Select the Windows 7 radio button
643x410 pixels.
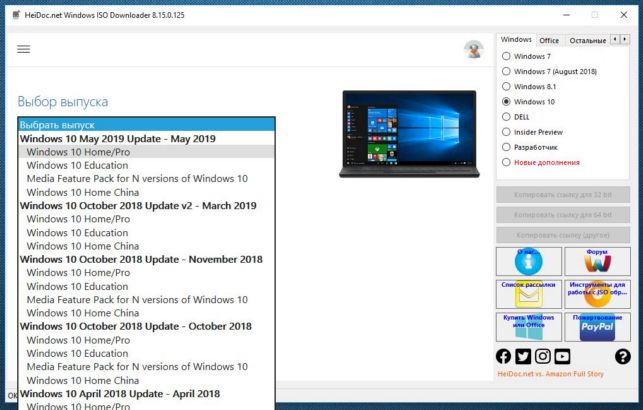506,56
